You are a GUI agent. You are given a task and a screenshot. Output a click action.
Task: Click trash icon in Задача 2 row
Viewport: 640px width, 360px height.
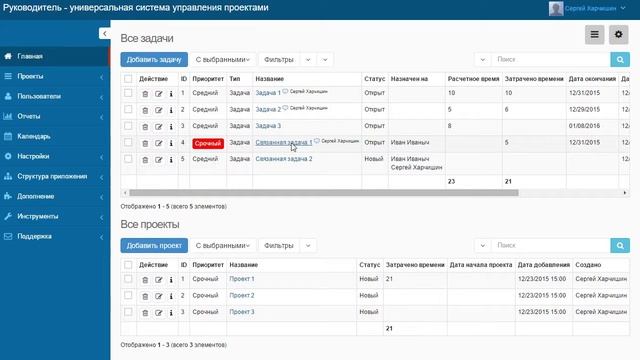(145, 111)
